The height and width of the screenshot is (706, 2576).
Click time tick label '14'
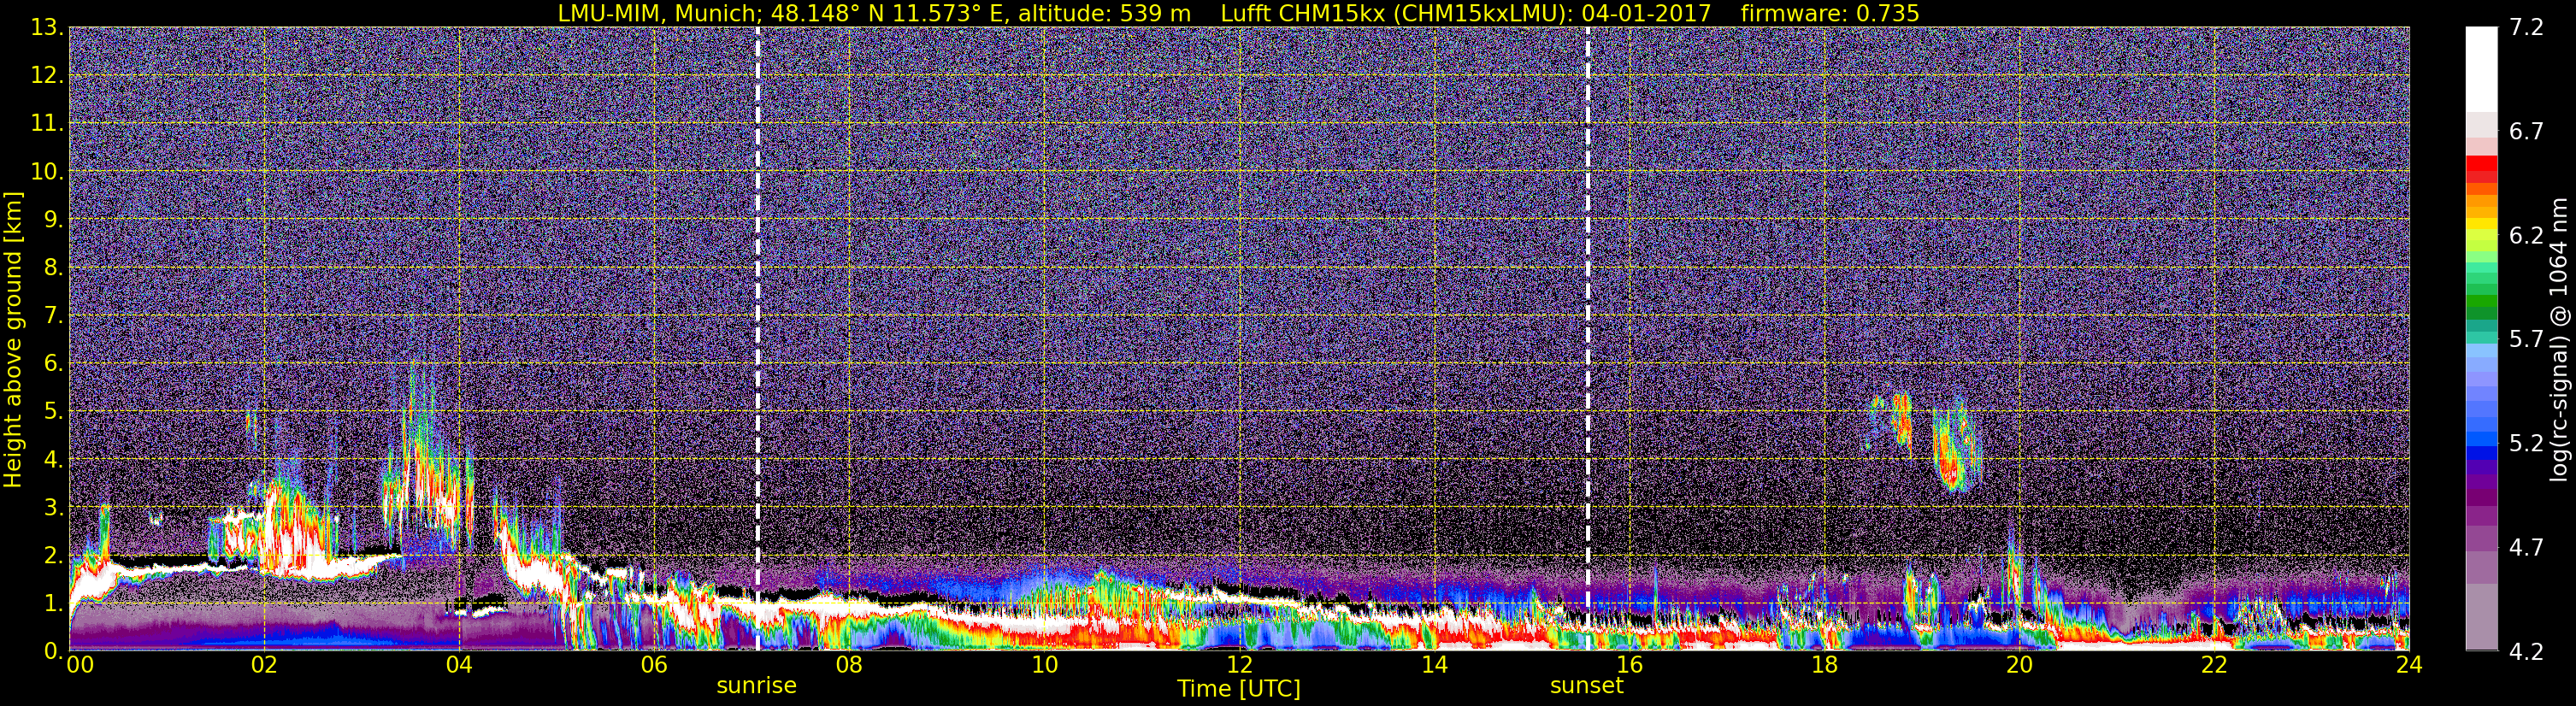click(x=1434, y=665)
